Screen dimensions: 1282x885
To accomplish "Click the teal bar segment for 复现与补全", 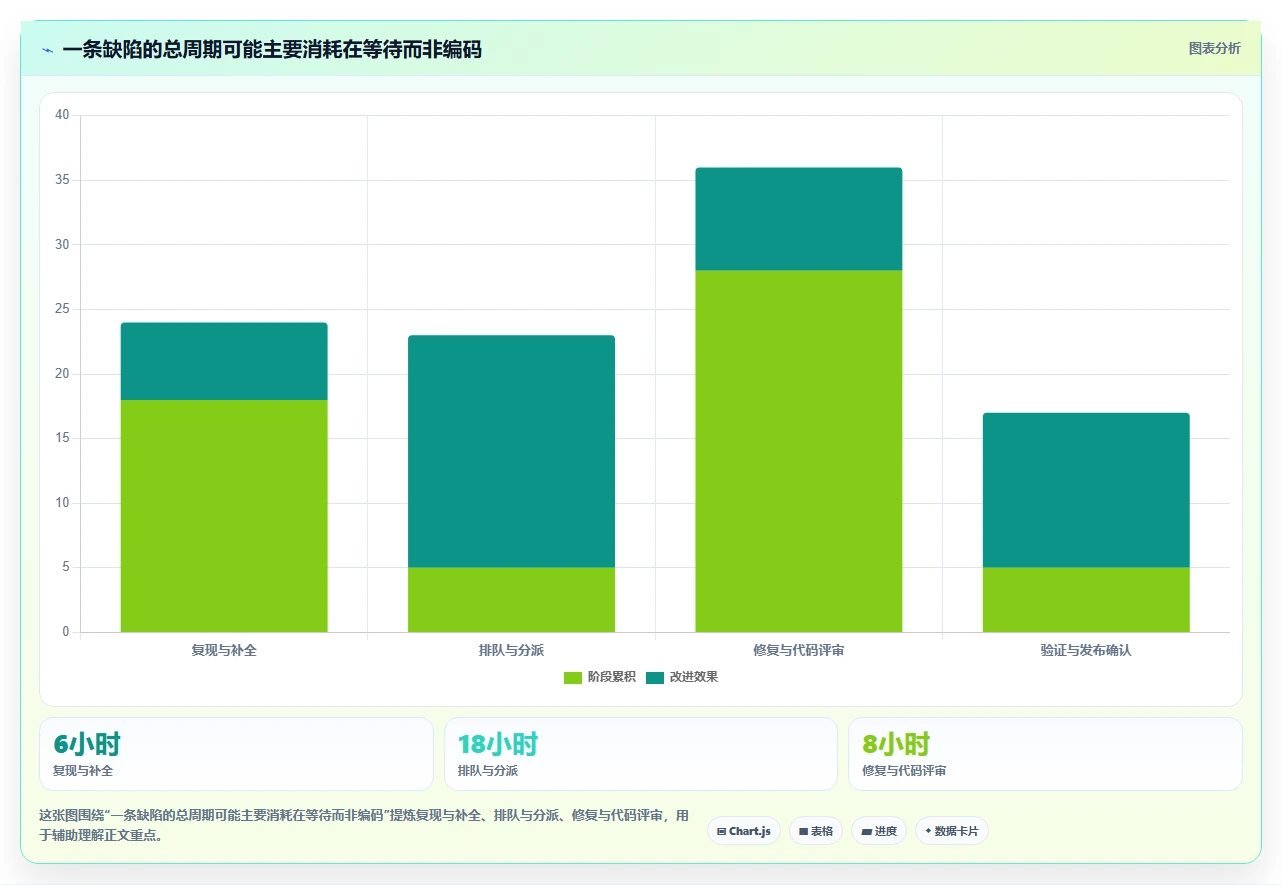I will click(x=224, y=361).
